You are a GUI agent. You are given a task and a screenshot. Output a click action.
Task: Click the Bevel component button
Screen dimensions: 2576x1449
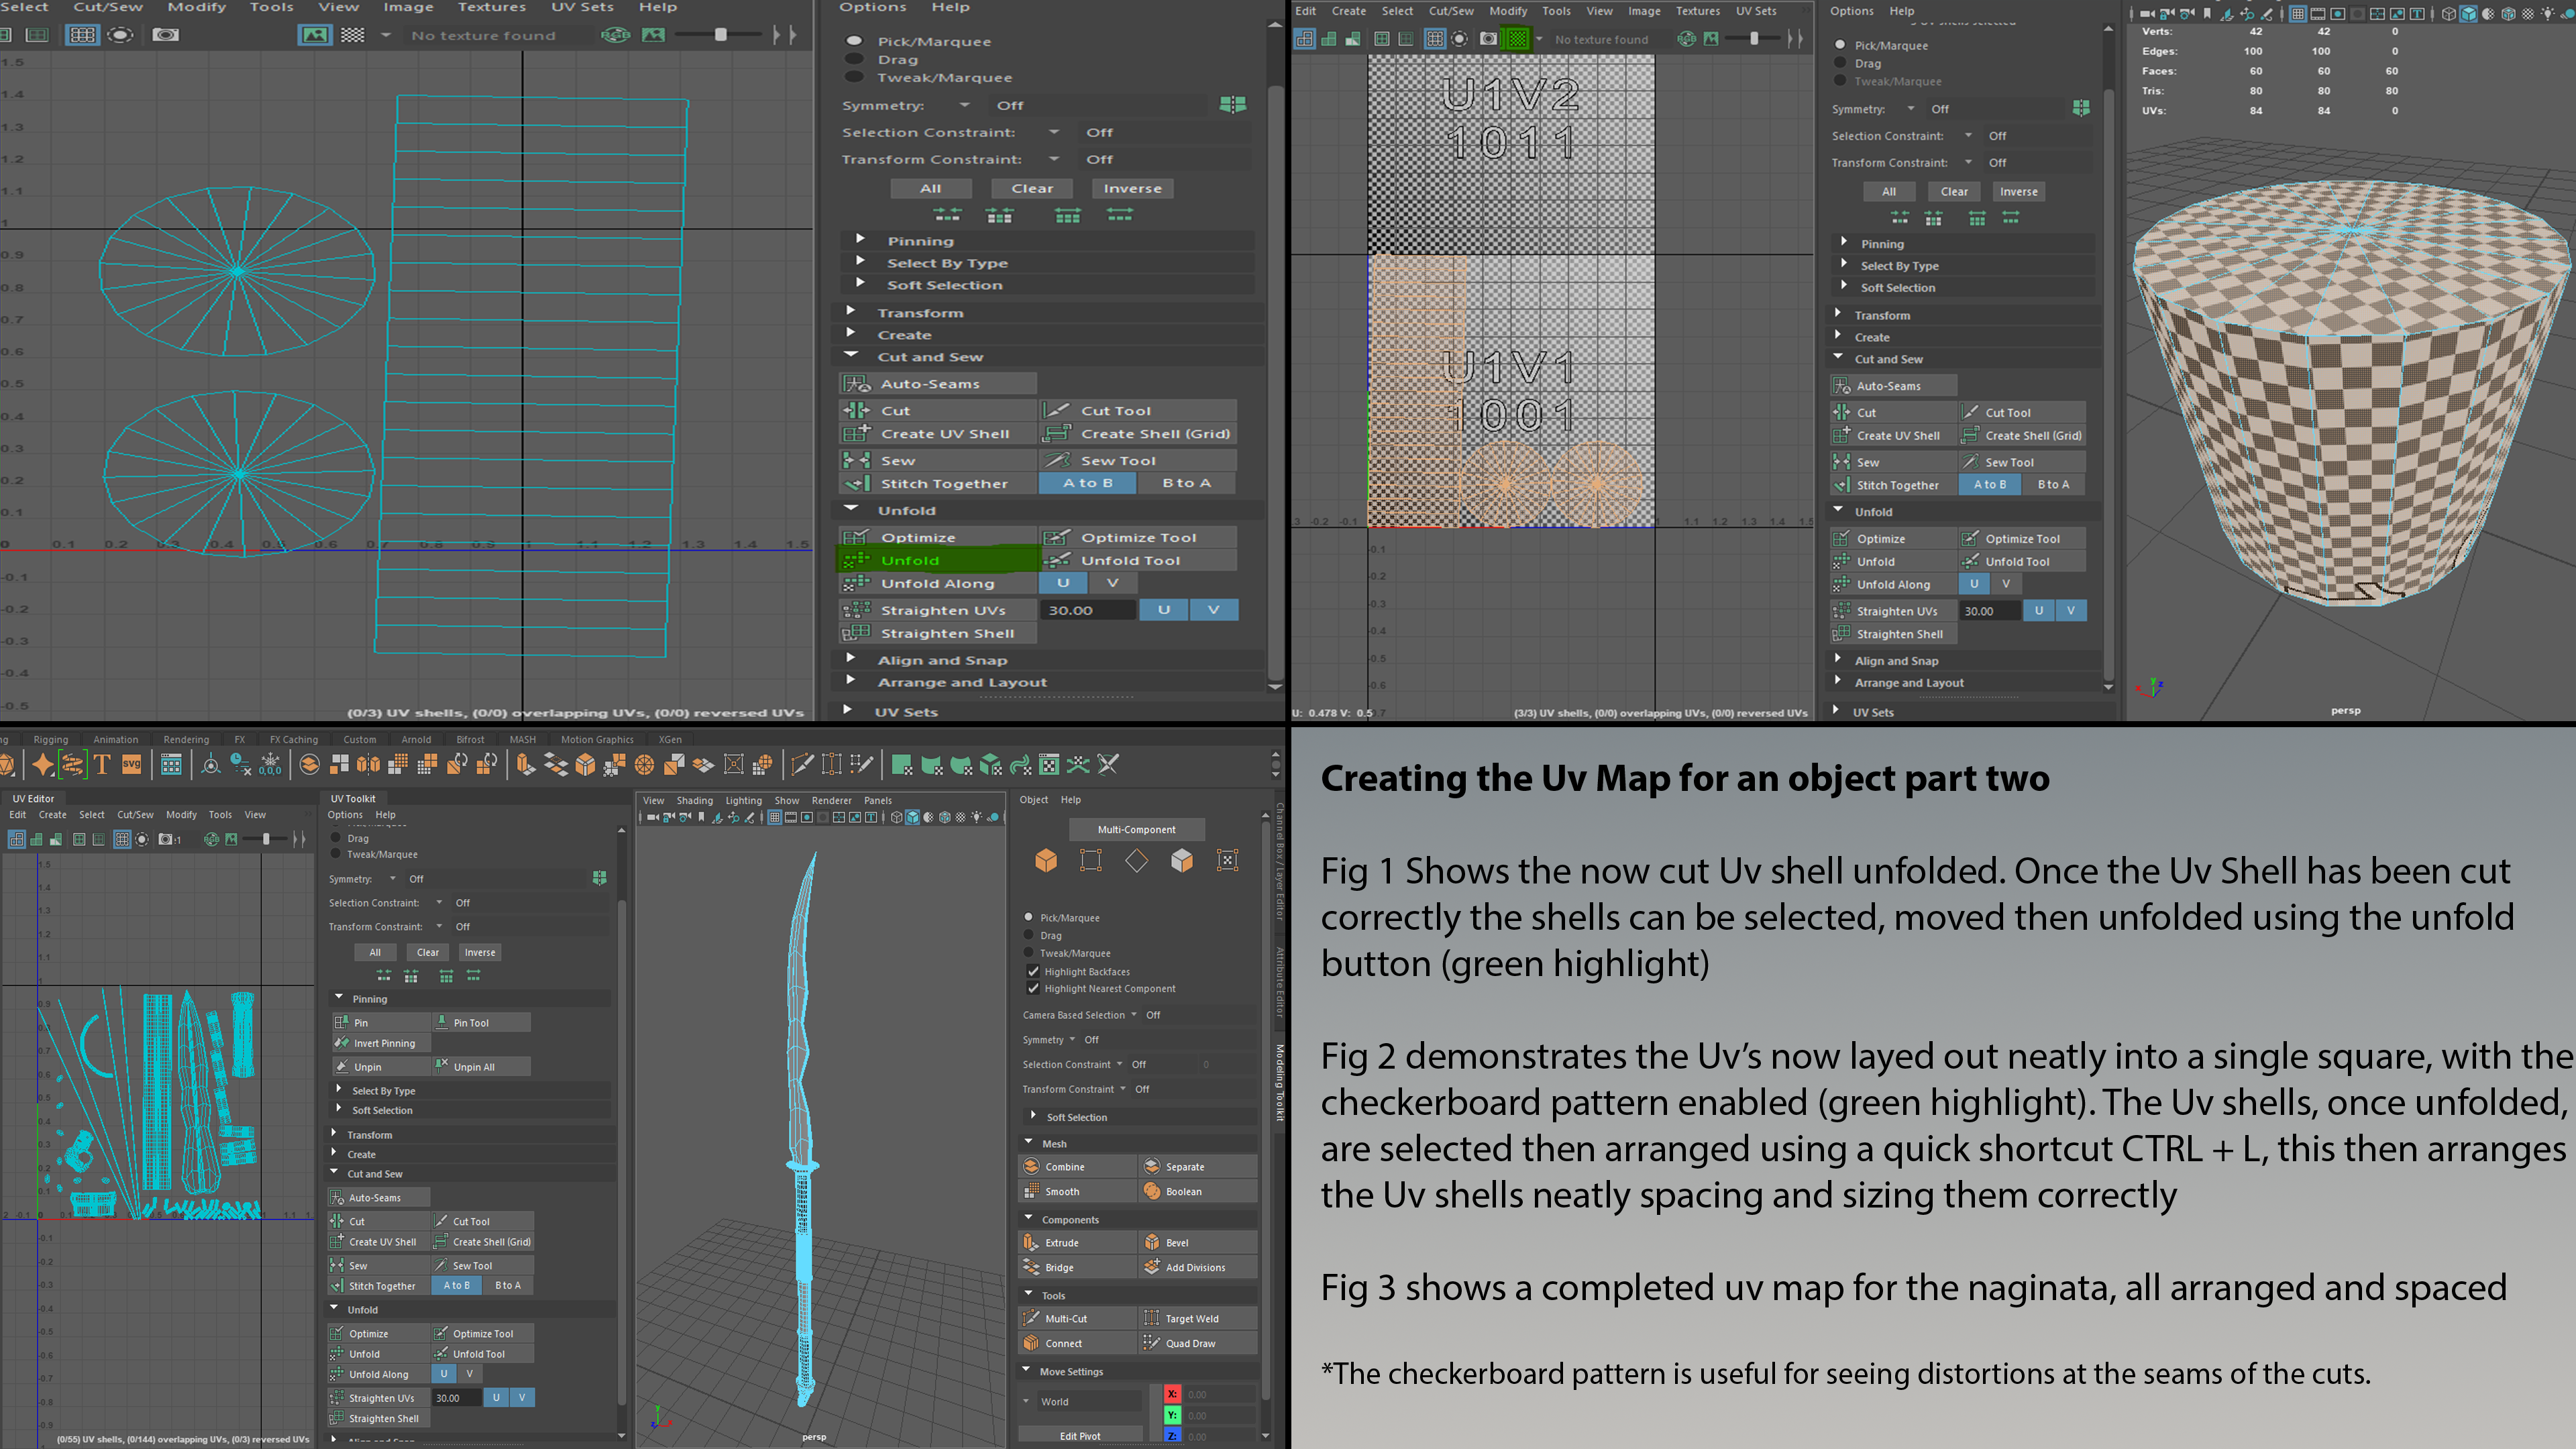click(x=1176, y=1243)
